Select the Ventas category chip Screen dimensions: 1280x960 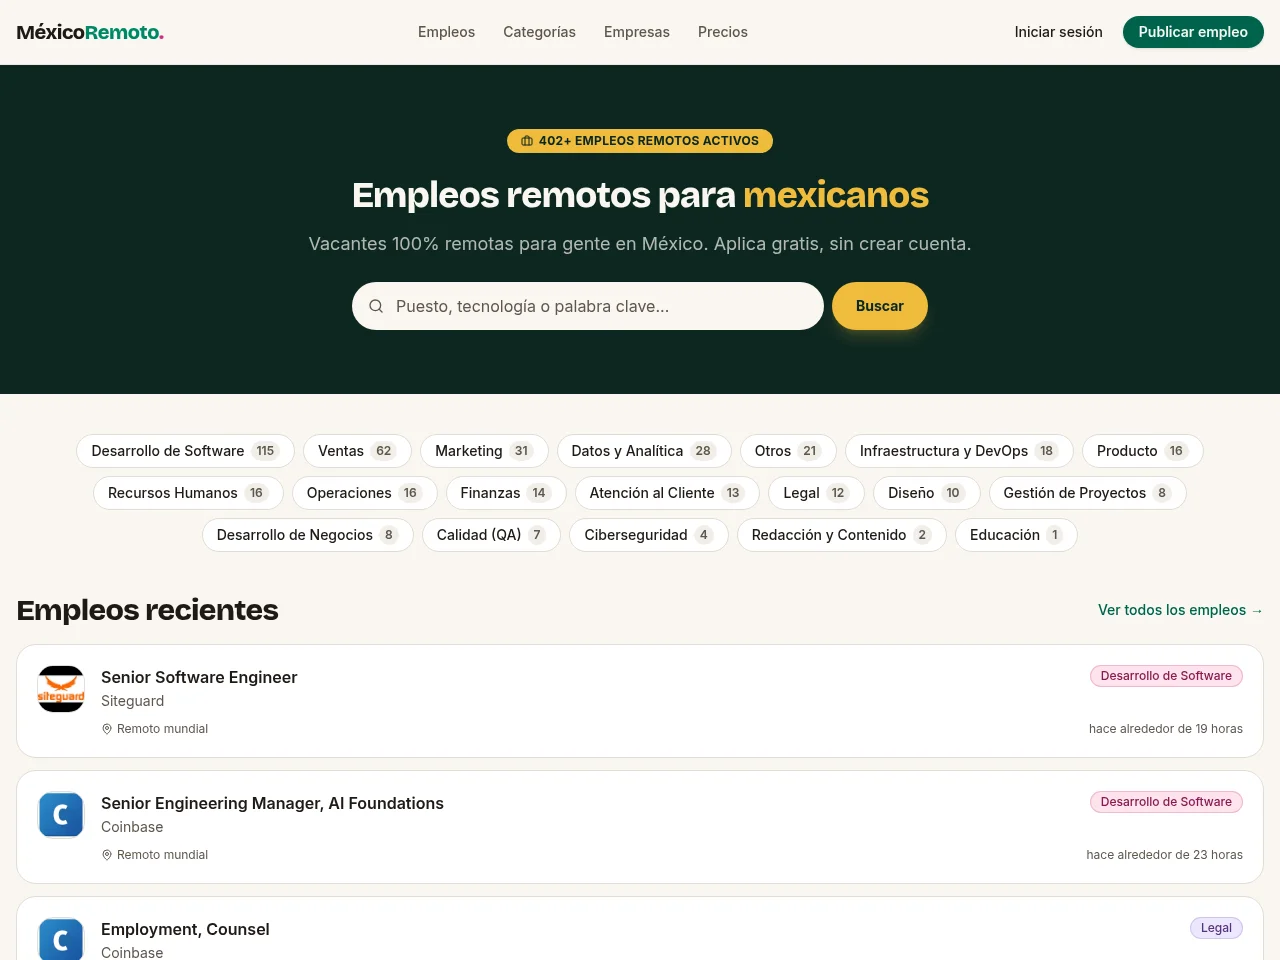point(357,451)
